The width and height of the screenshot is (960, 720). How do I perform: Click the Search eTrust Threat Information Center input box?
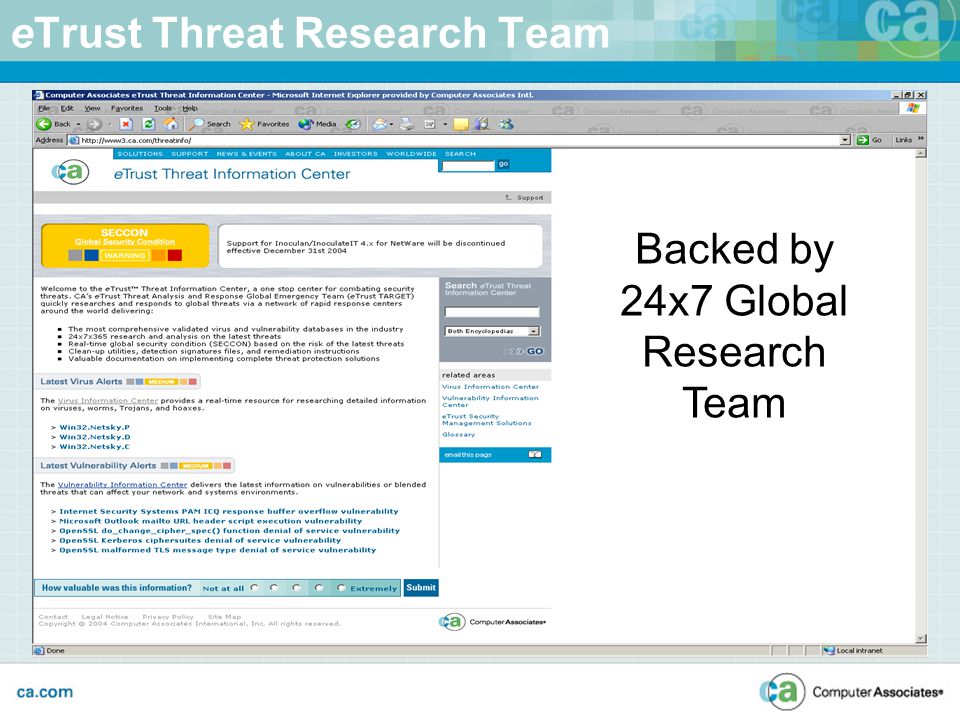pos(492,312)
